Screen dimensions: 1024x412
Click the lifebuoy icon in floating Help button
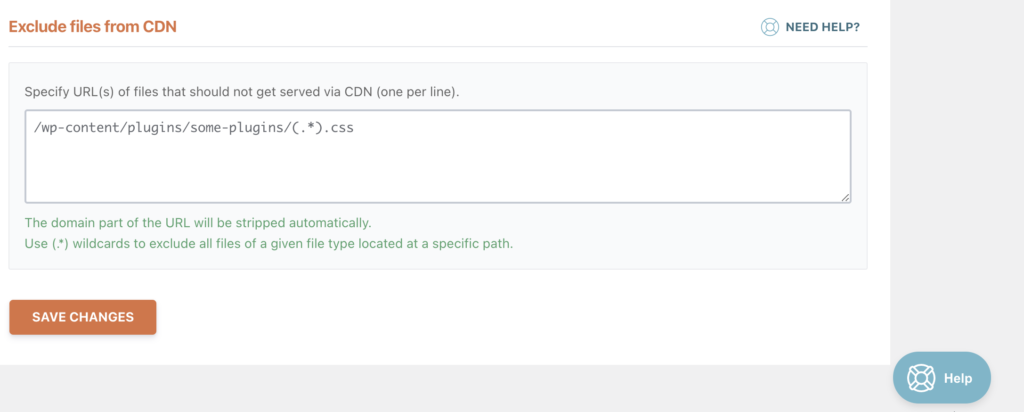point(920,378)
